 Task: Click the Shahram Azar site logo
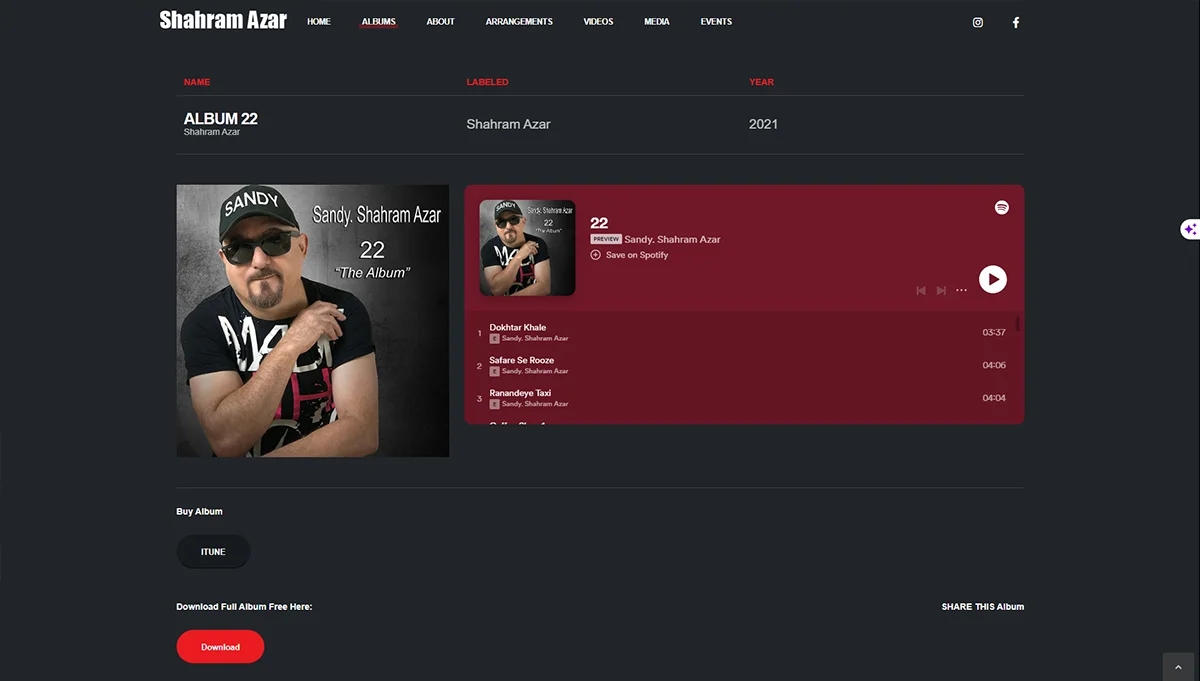[223, 20]
